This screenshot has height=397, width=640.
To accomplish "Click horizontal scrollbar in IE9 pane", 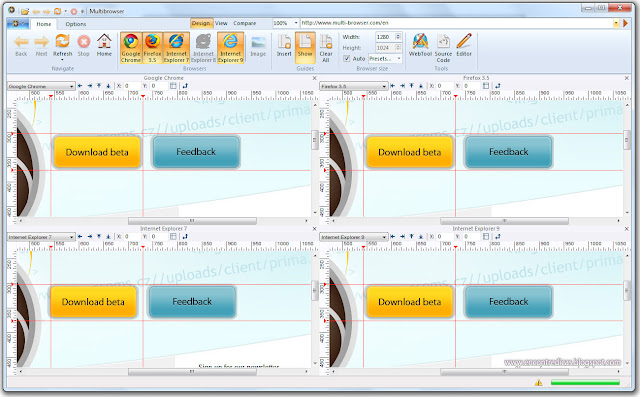I will 504,372.
